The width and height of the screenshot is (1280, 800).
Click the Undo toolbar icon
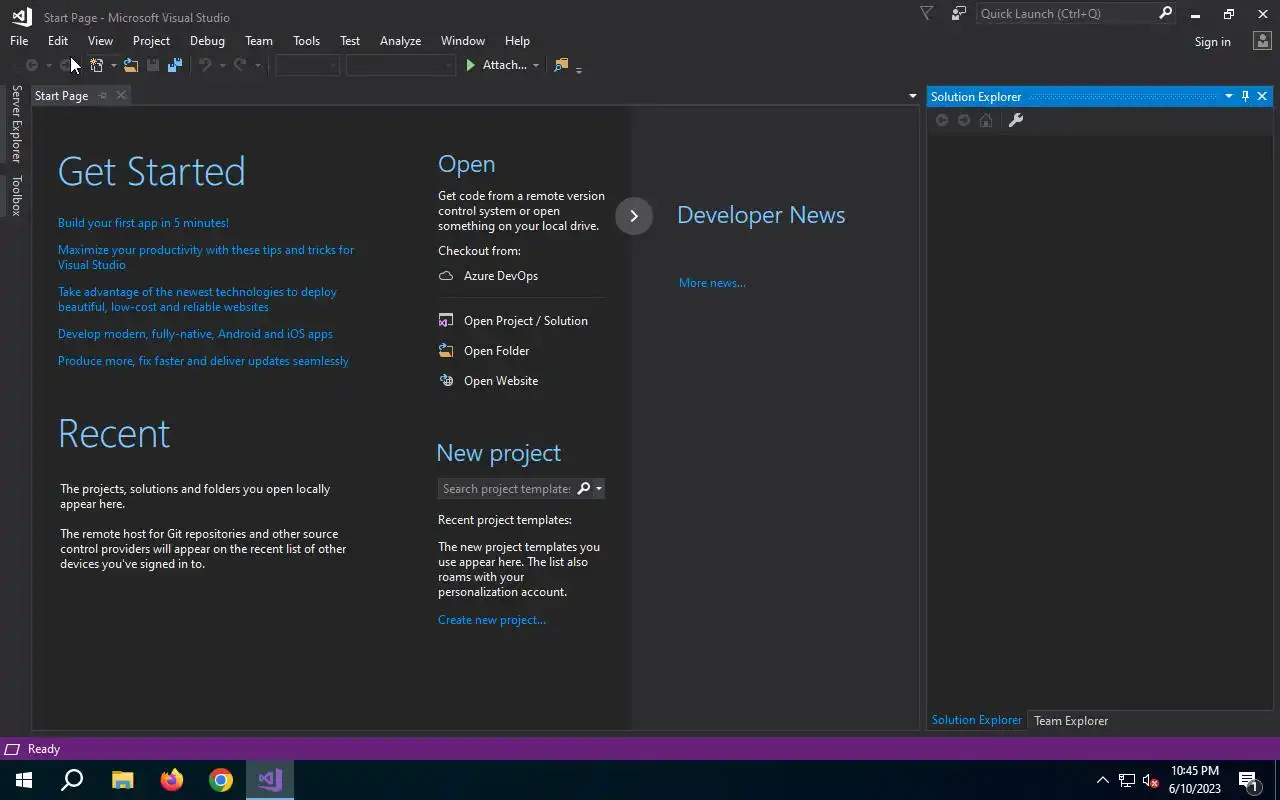click(205, 65)
